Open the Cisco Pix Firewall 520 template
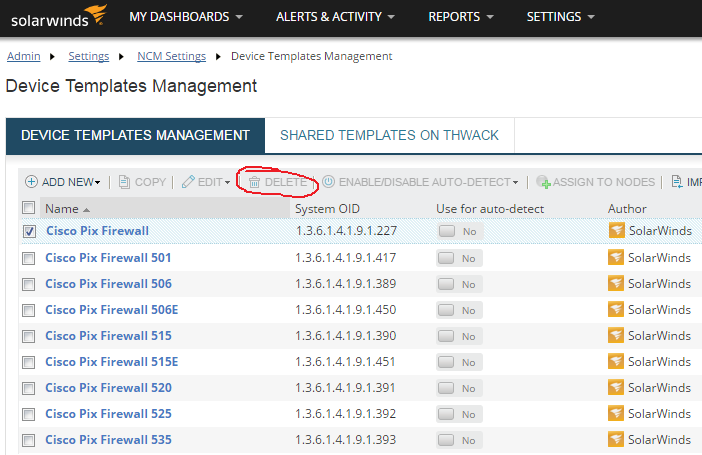The width and height of the screenshot is (702, 455). tap(108, 387)
